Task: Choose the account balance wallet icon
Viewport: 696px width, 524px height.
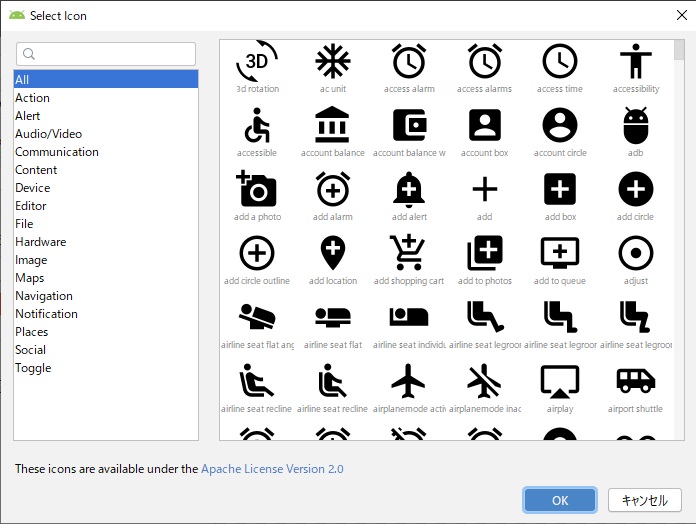Action: [410, 125]
